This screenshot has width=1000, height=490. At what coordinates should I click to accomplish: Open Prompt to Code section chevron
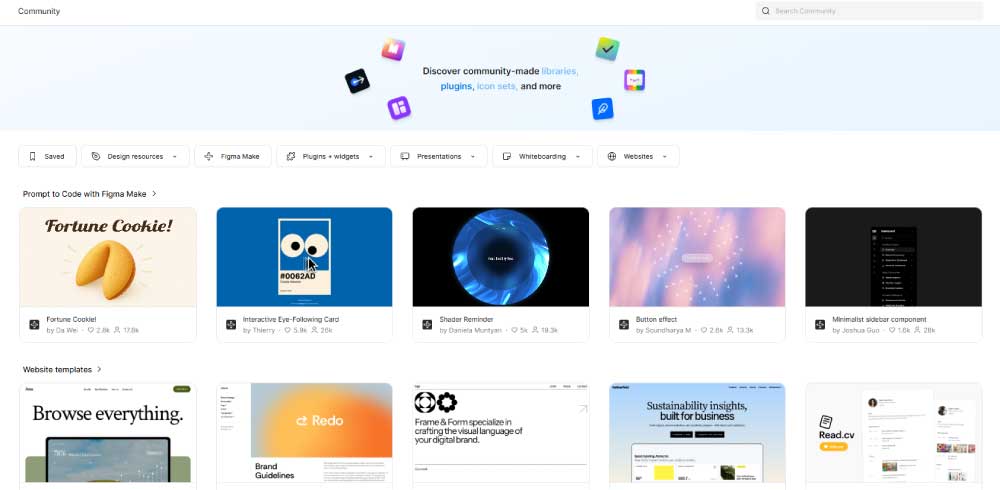[x=154, y=194]
